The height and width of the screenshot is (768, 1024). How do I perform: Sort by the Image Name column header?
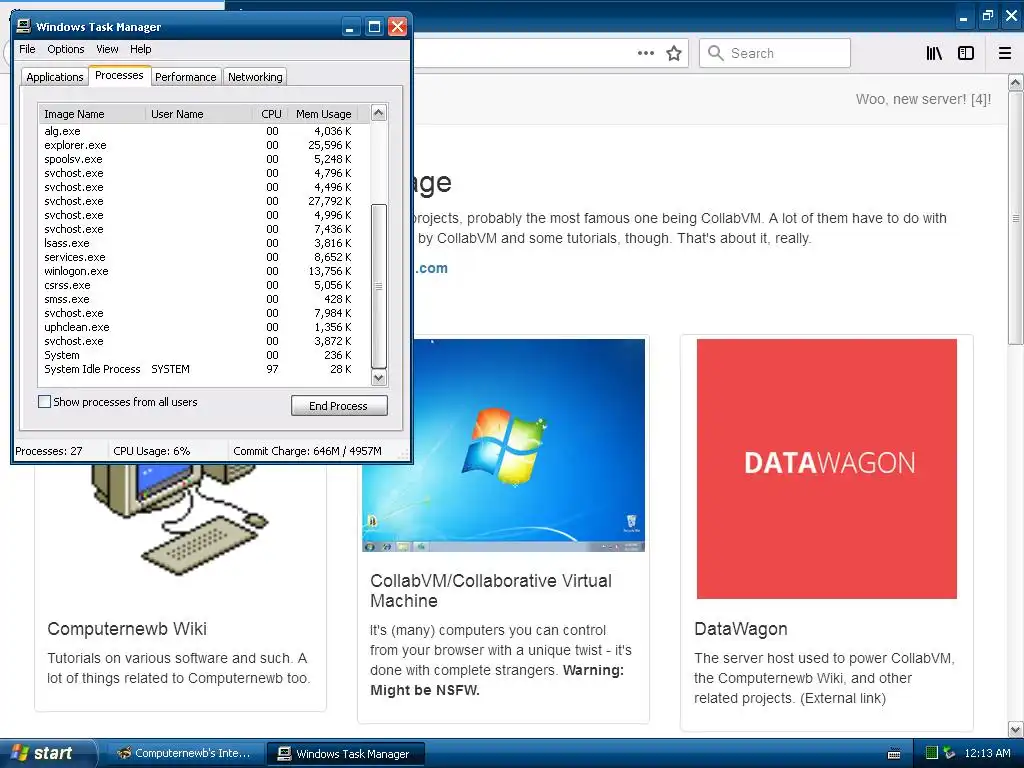tap(91, 114)
